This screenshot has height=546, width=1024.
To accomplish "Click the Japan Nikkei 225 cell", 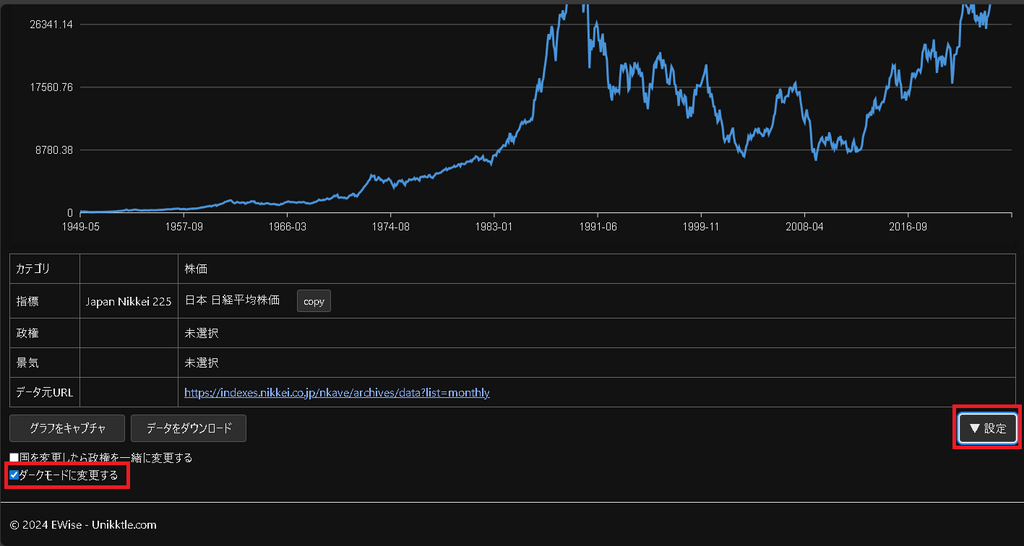I will click(x=129, y=301).
